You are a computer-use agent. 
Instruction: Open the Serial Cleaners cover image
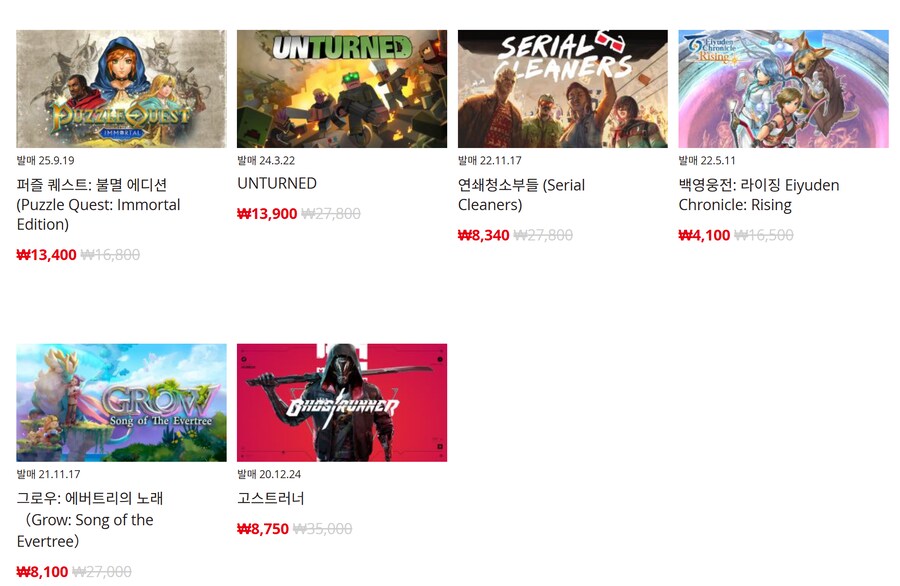[x=562, y=89]
